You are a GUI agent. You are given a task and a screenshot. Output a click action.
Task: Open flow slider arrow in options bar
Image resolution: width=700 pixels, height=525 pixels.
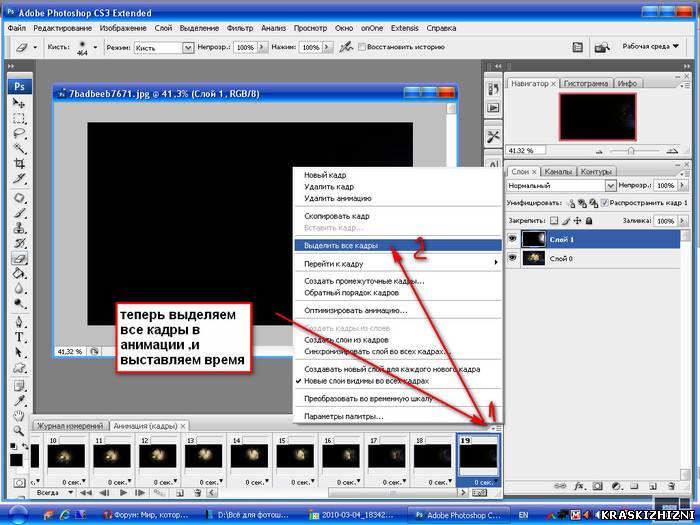click(x=328, y=47)
